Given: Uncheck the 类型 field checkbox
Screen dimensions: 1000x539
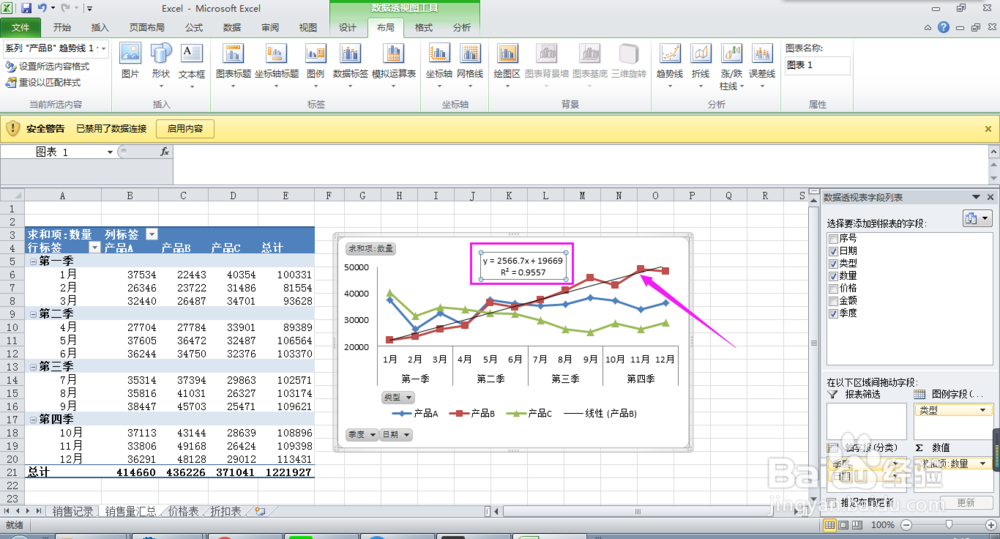Looking at the screenshot, I should tap(833, 263).
